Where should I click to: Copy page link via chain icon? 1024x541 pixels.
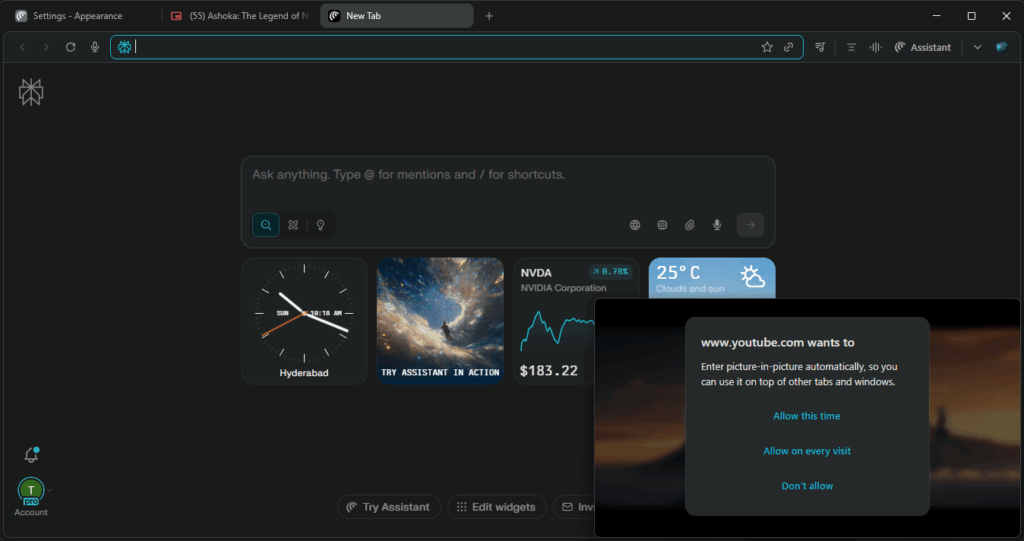[788, 47]
